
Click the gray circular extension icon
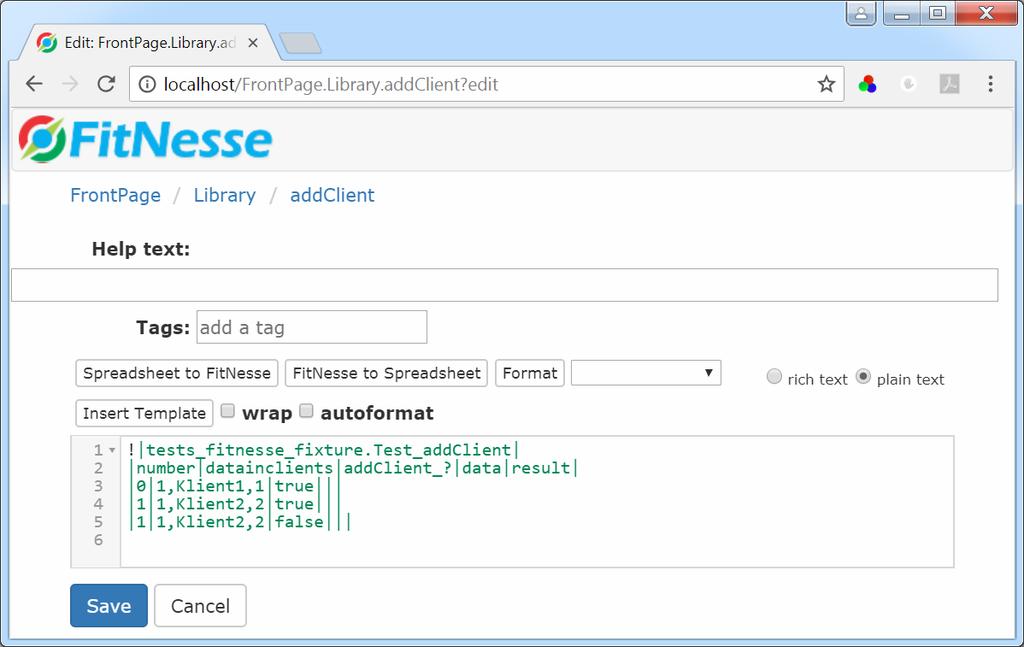pos(908,84)
